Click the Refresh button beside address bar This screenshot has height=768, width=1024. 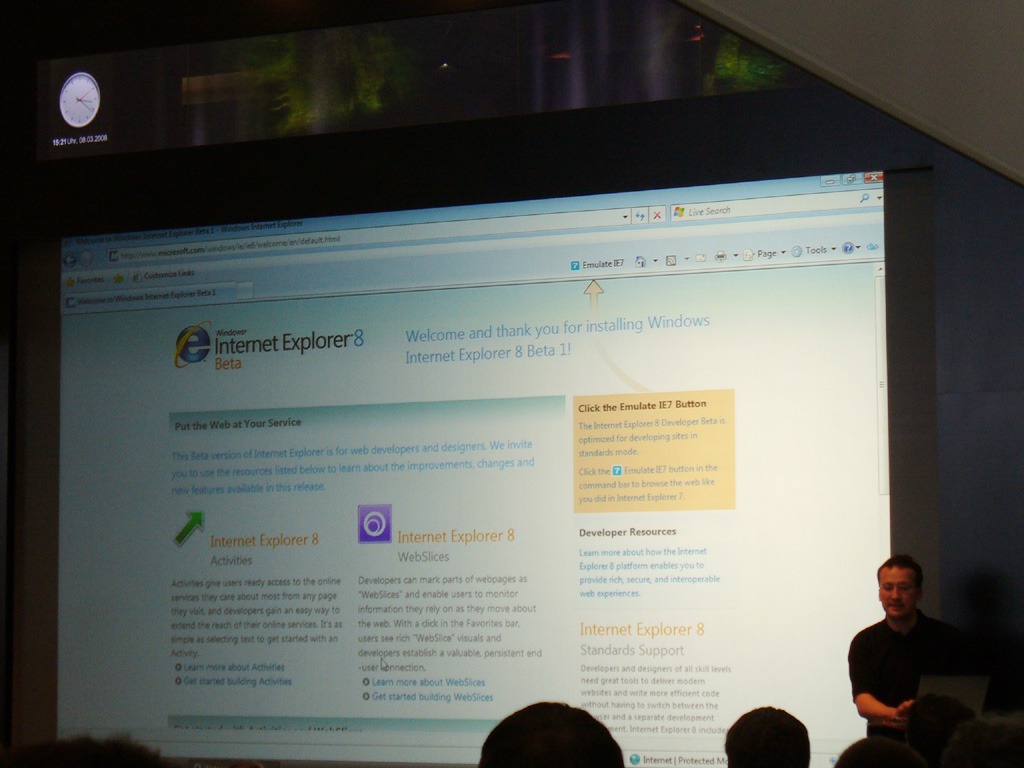pos(640,216)
